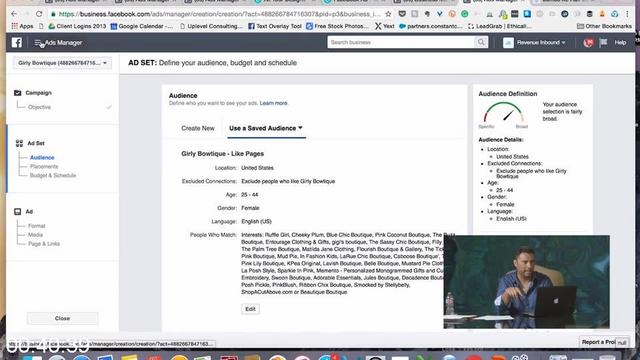
Task: Open Budget & Schedule section
Action: pyautogui.click(x=53, y=176)
